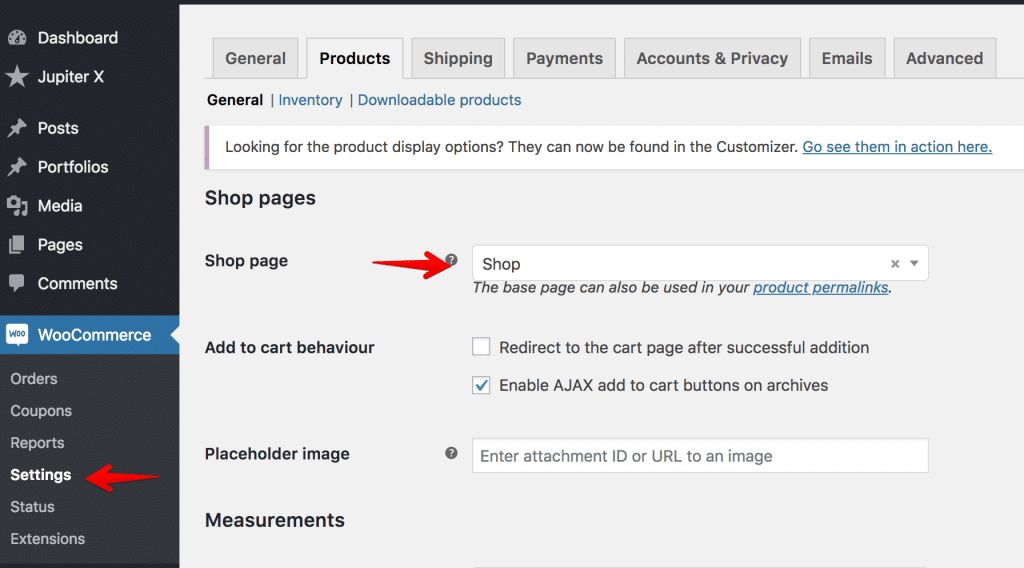Click help icon beside Placeholder image
1024x568 pixels.
click(451, 453)
